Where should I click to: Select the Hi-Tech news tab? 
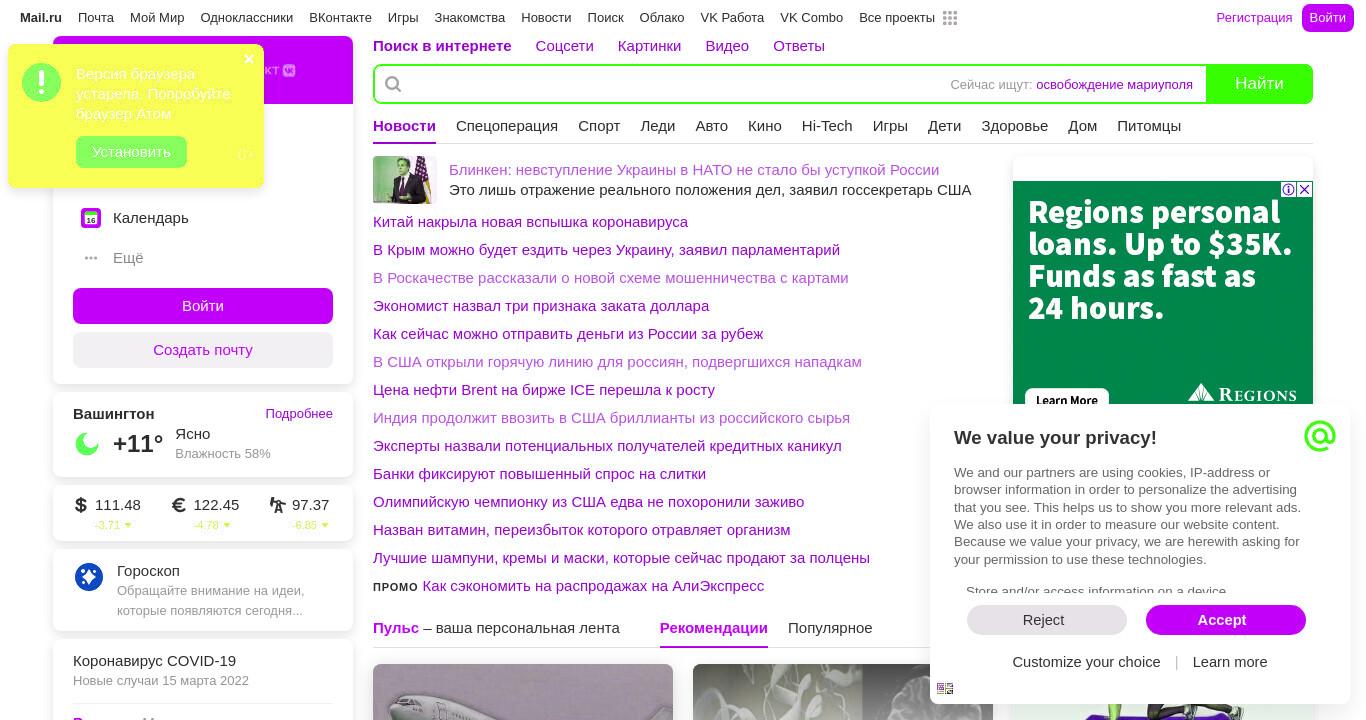tap(827, 126)
